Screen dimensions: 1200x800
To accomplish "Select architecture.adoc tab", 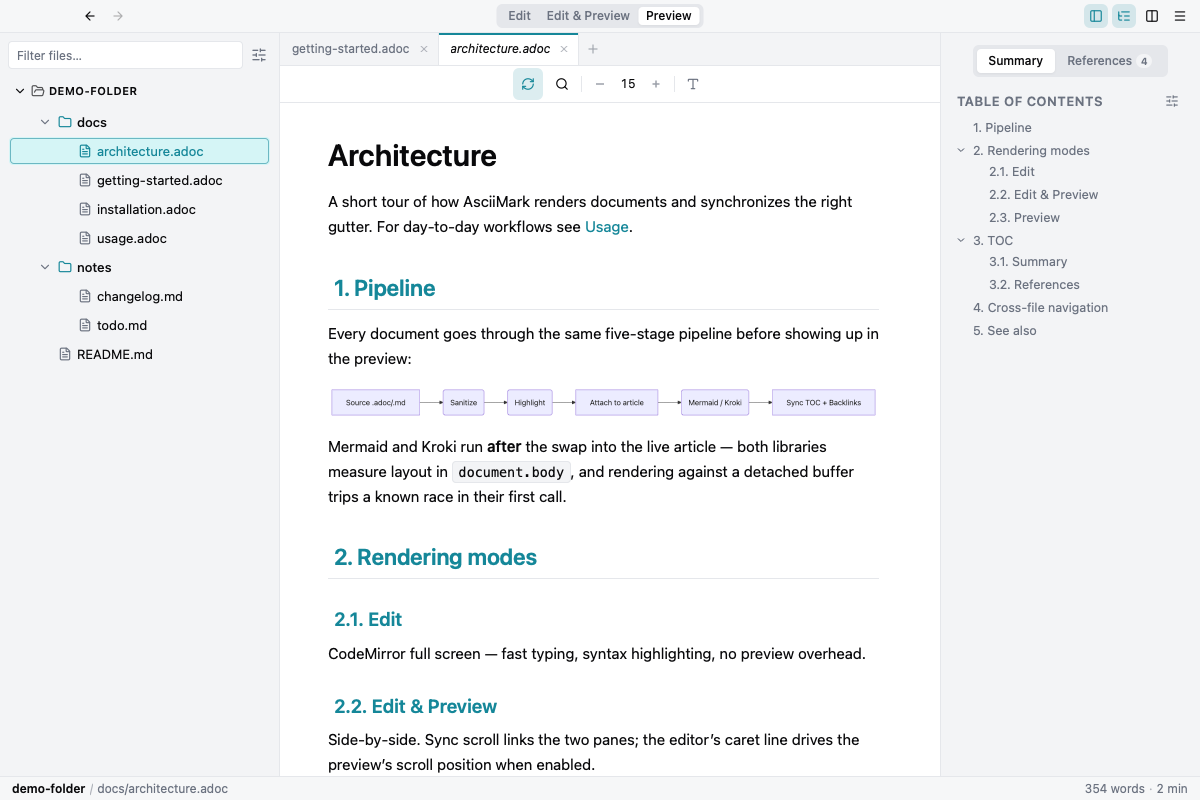I will pyautogui.click(x=500, y=49).
